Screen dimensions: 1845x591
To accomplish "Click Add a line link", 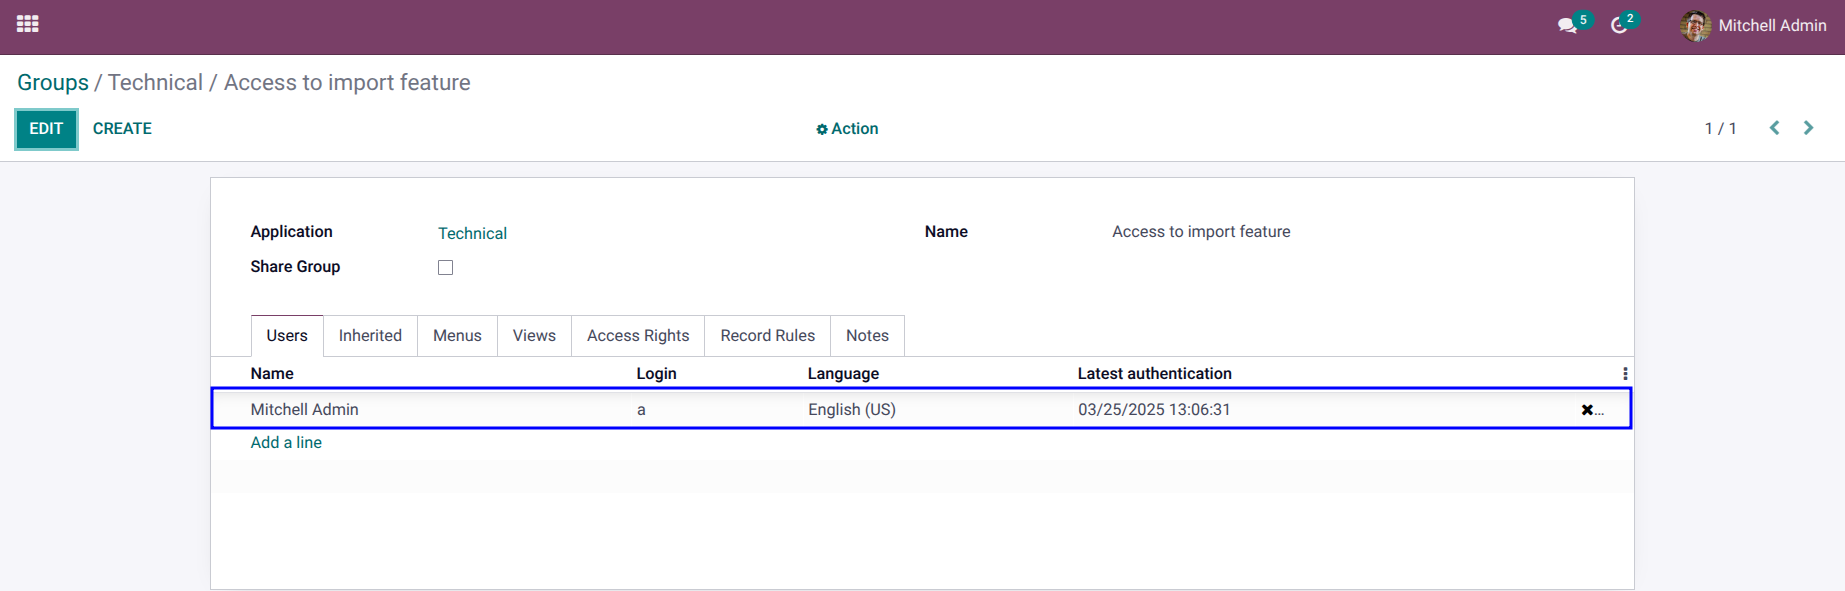I will (286, 443).
